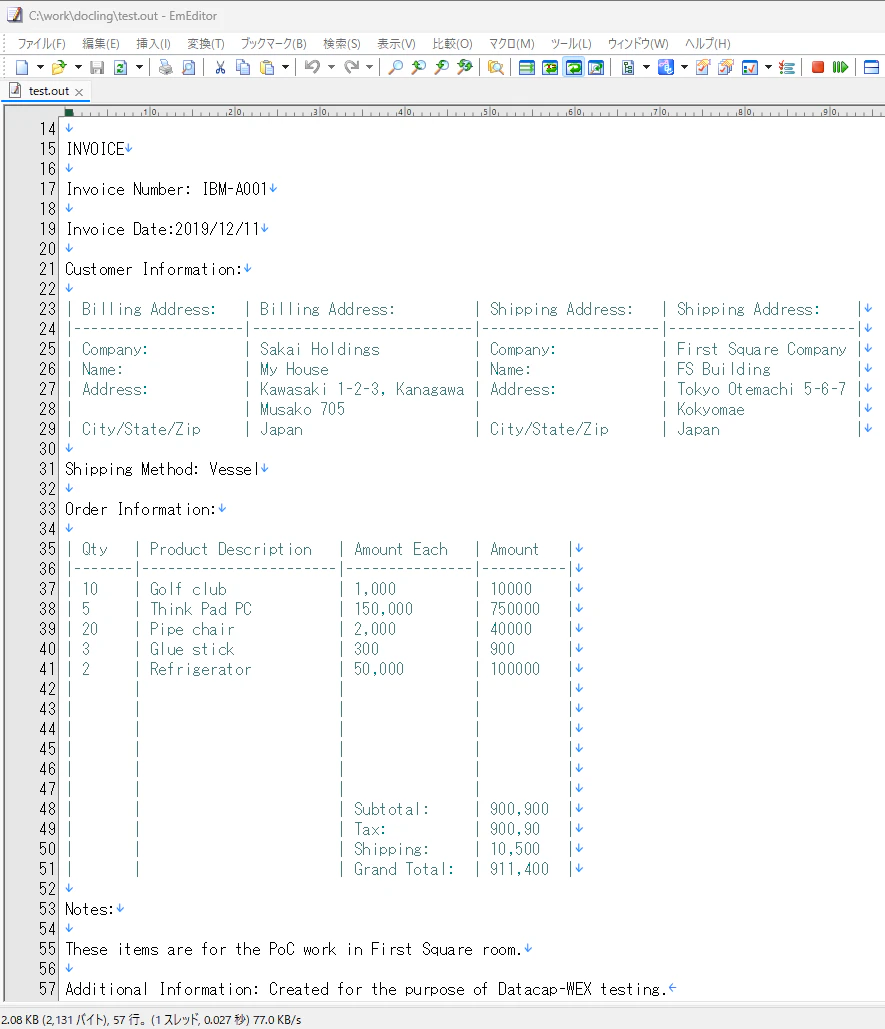The width and height of the screenshot is (885, 1029).
Task: Open properties for current configuration
Action: click(x=703, y=67)
